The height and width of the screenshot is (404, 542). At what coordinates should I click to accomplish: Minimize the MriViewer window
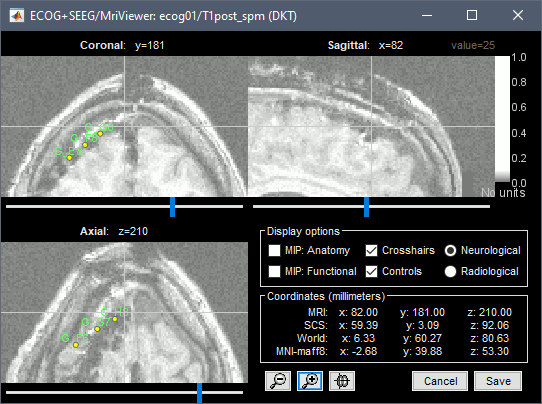pyautogui.click(x=427, y=15)
